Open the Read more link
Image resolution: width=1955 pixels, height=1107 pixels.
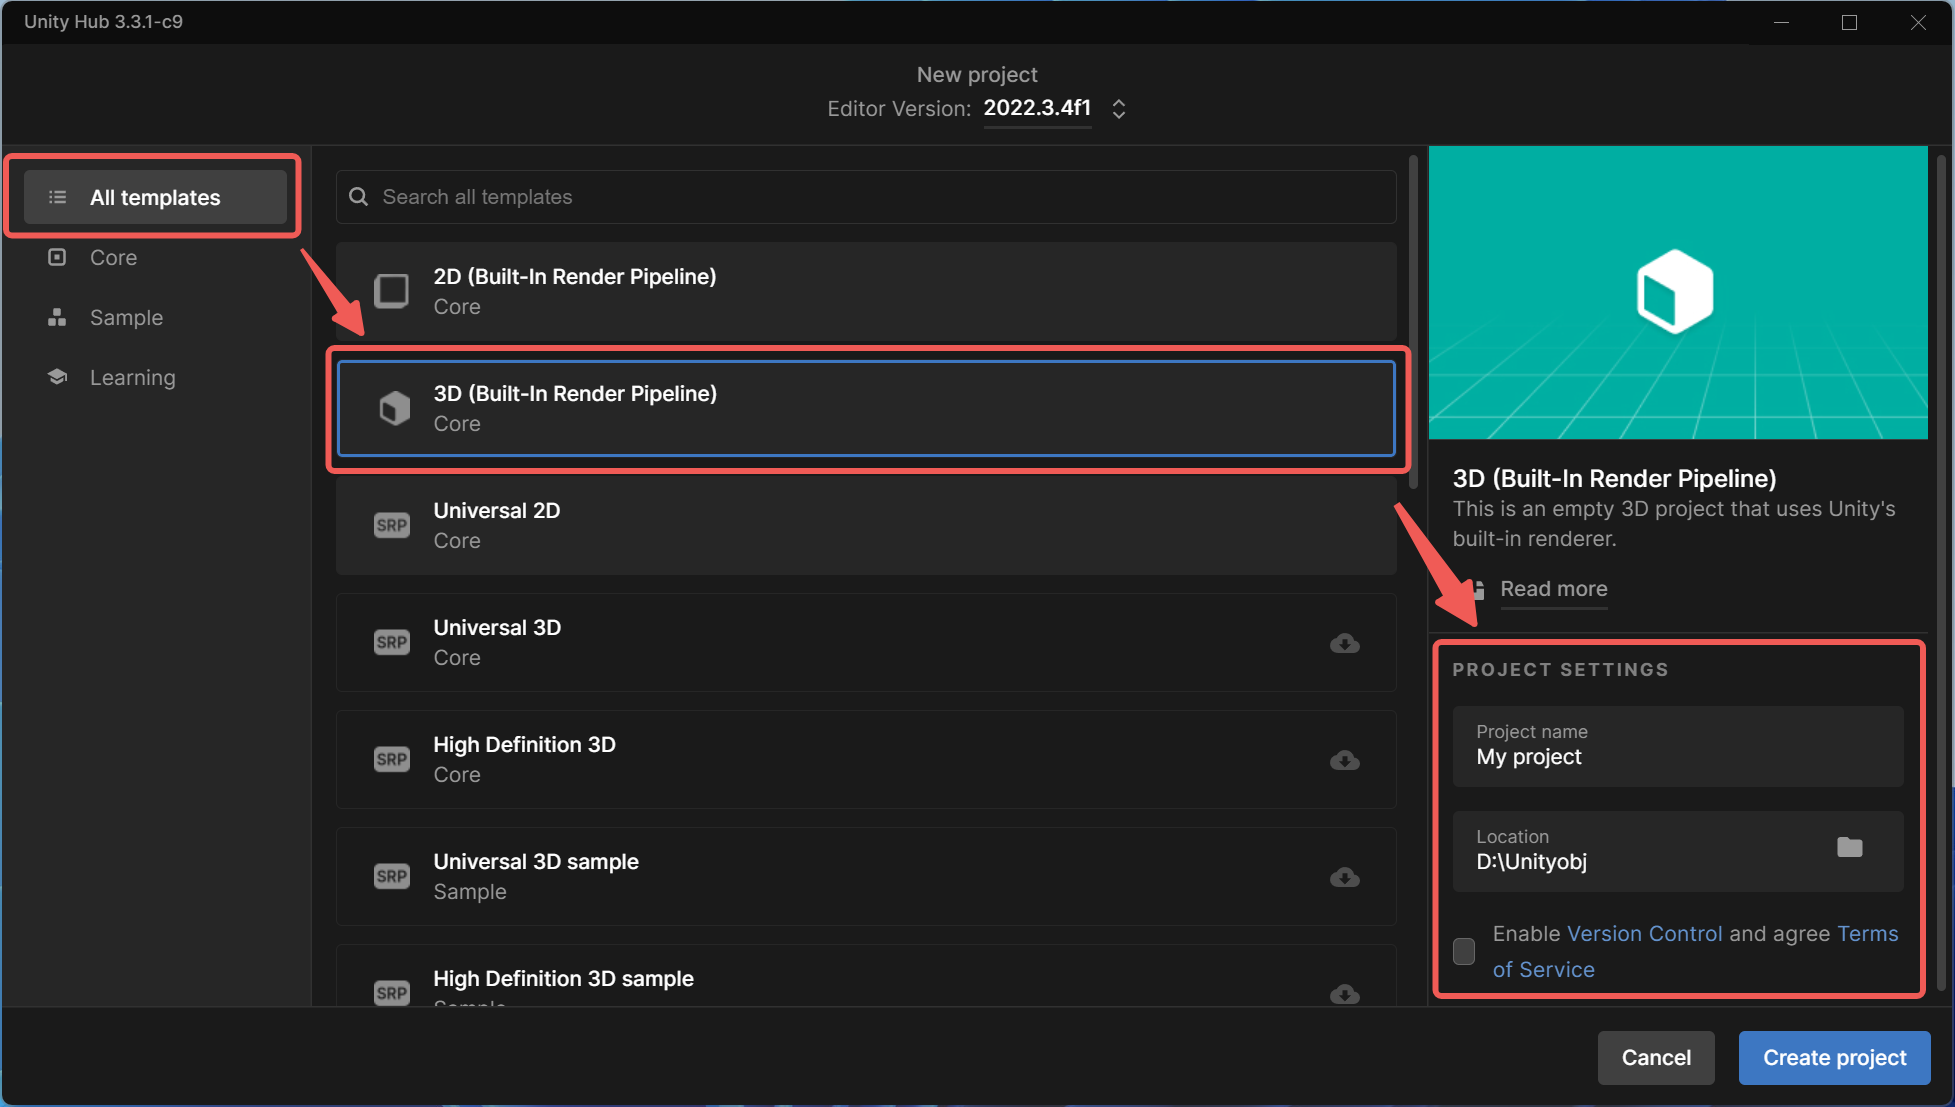click(1554, 589)
